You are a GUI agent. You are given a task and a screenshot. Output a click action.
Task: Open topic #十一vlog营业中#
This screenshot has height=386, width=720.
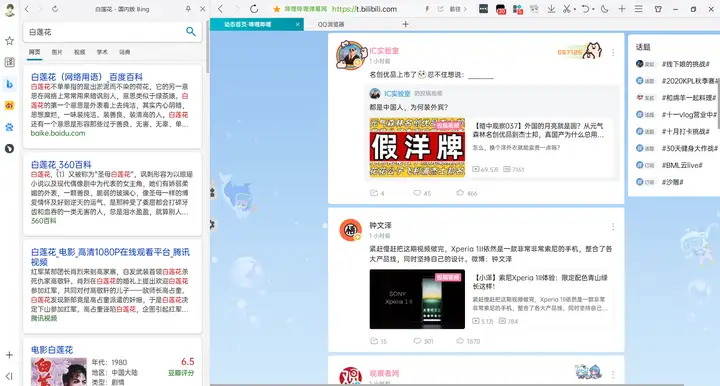pos(689,115)
